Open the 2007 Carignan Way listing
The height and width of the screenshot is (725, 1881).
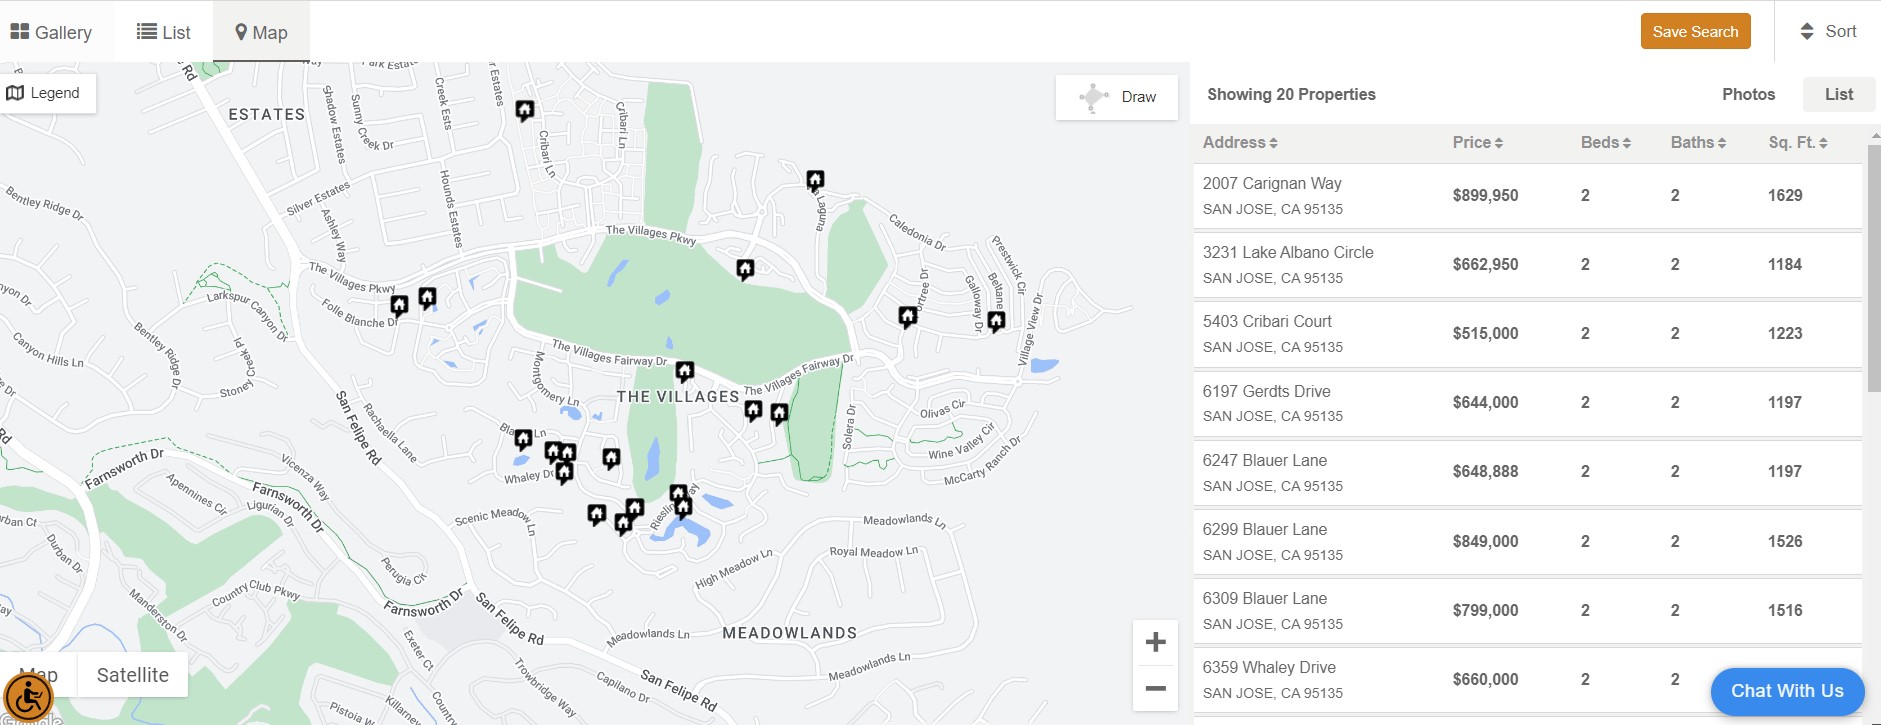[x=1271, y=183]
